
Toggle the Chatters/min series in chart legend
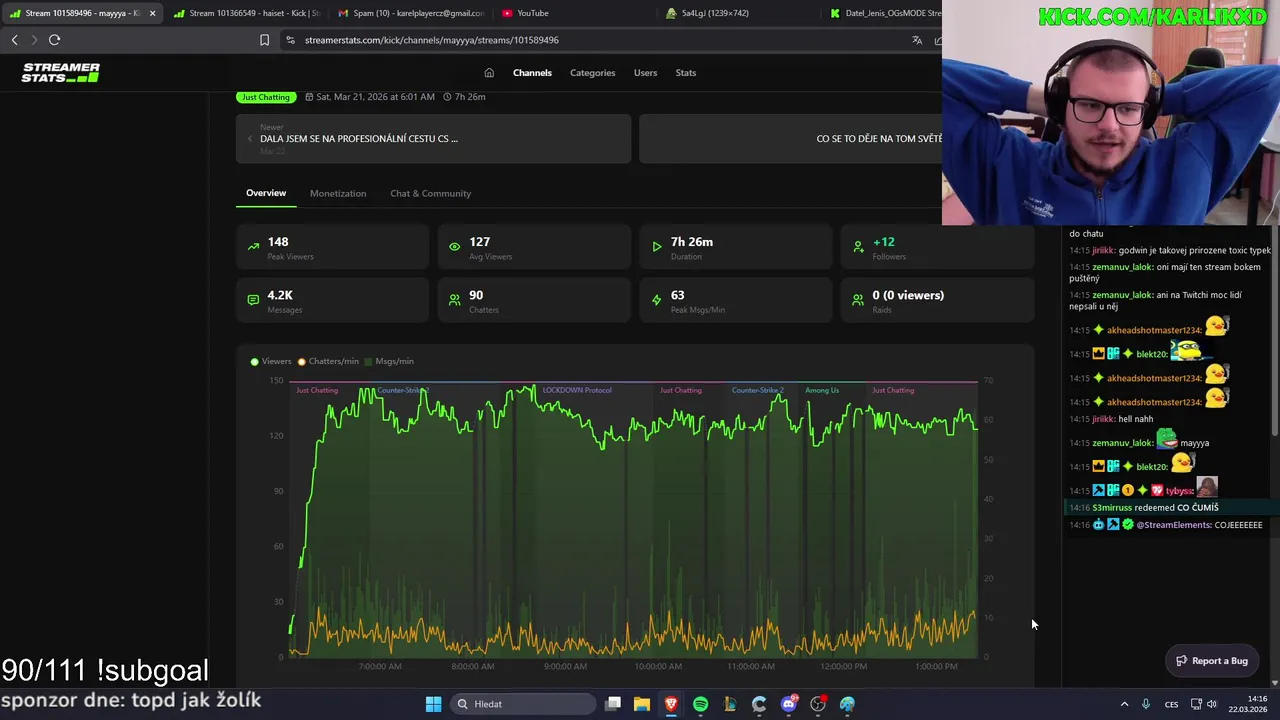click(x=328, y=361)
